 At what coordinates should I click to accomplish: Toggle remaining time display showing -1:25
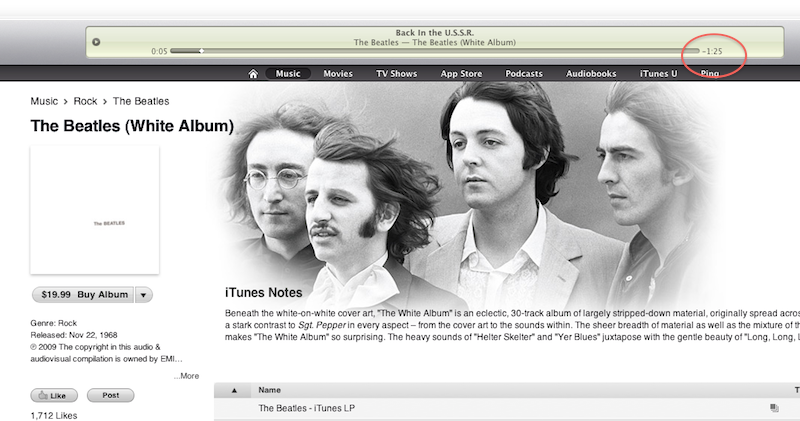tap(712, 51)
